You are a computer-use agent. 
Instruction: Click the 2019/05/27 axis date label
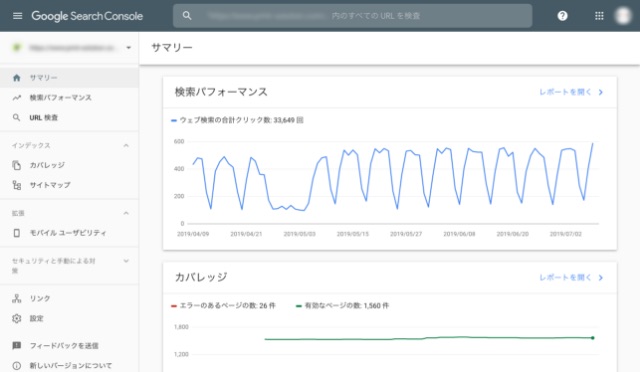(406, 234)
